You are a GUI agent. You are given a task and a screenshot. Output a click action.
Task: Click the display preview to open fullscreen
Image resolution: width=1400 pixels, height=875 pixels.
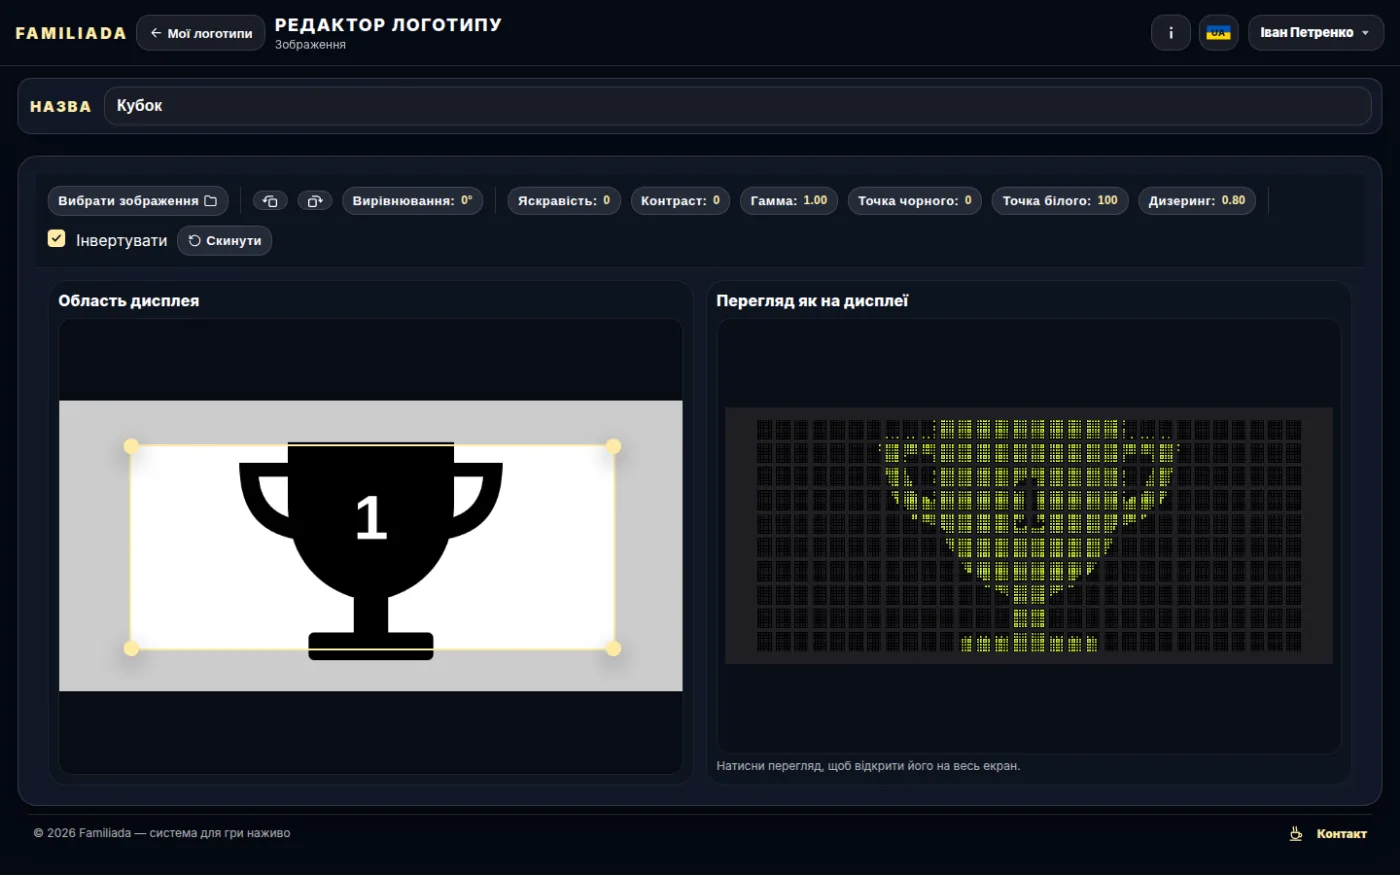1029,535
